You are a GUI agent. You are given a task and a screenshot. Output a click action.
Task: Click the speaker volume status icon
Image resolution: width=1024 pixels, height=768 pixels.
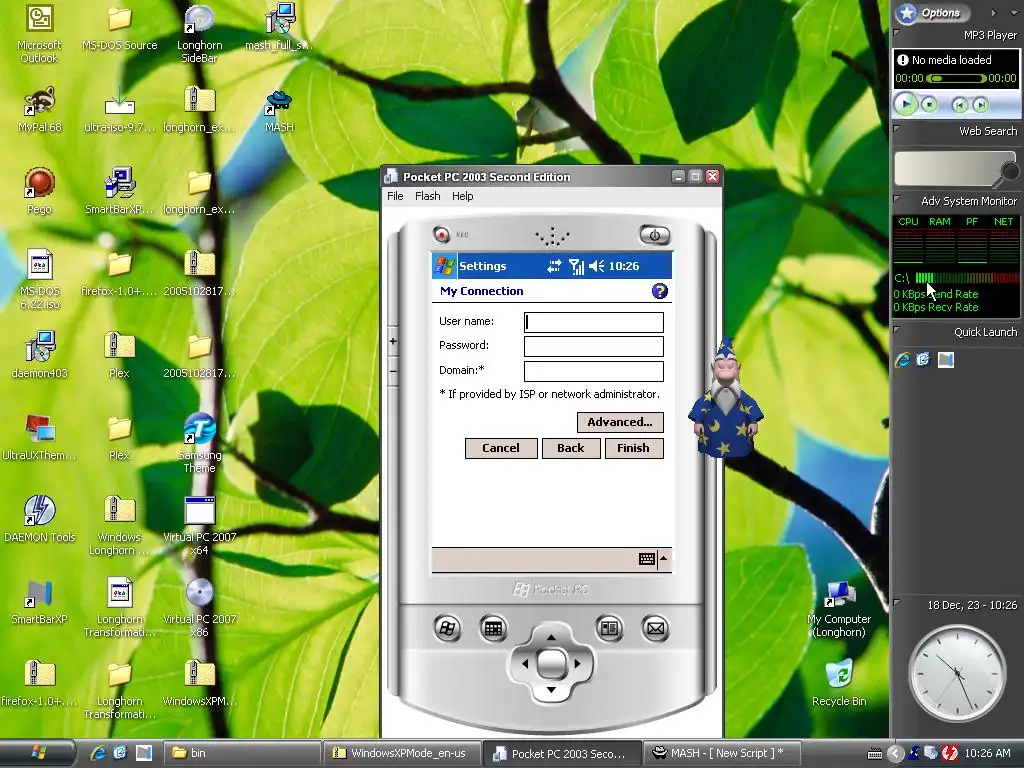(x=596, y=266)
